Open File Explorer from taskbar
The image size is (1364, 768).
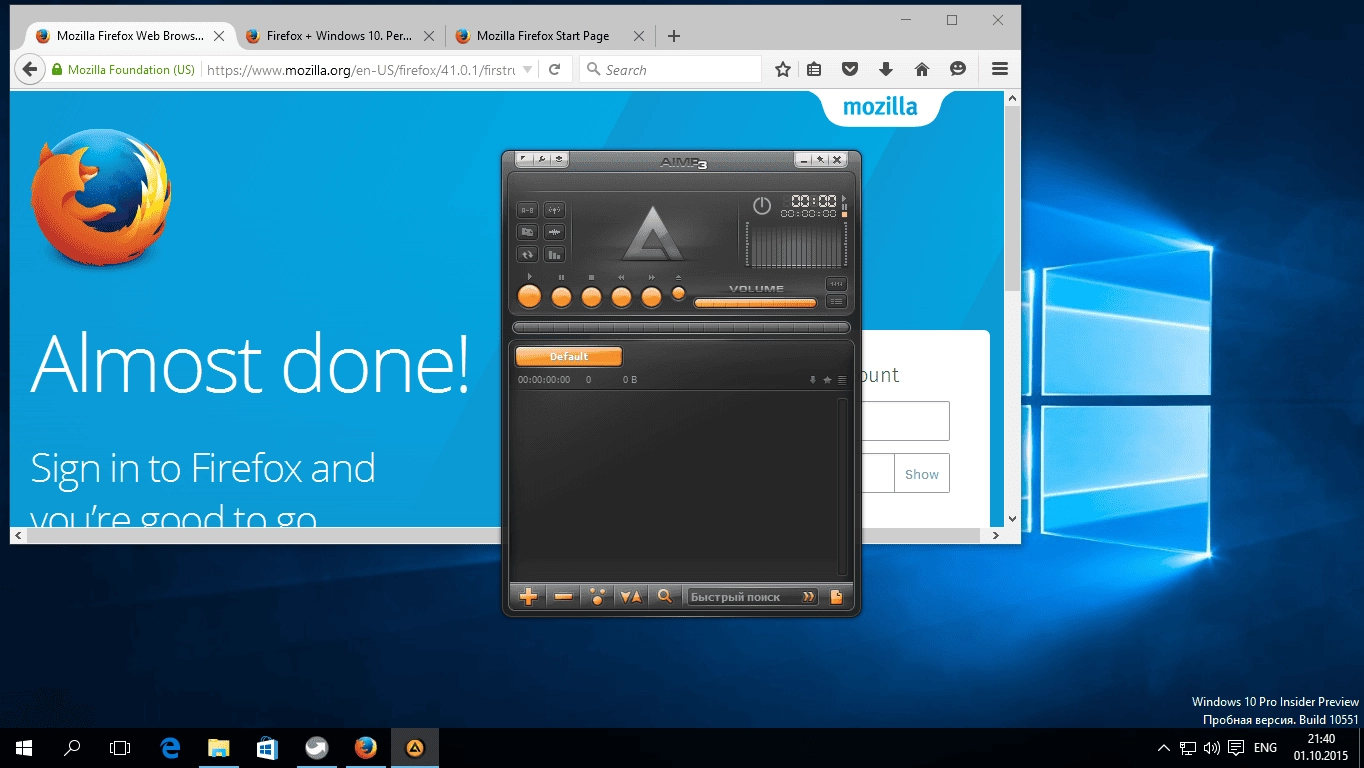pos(218,748)
